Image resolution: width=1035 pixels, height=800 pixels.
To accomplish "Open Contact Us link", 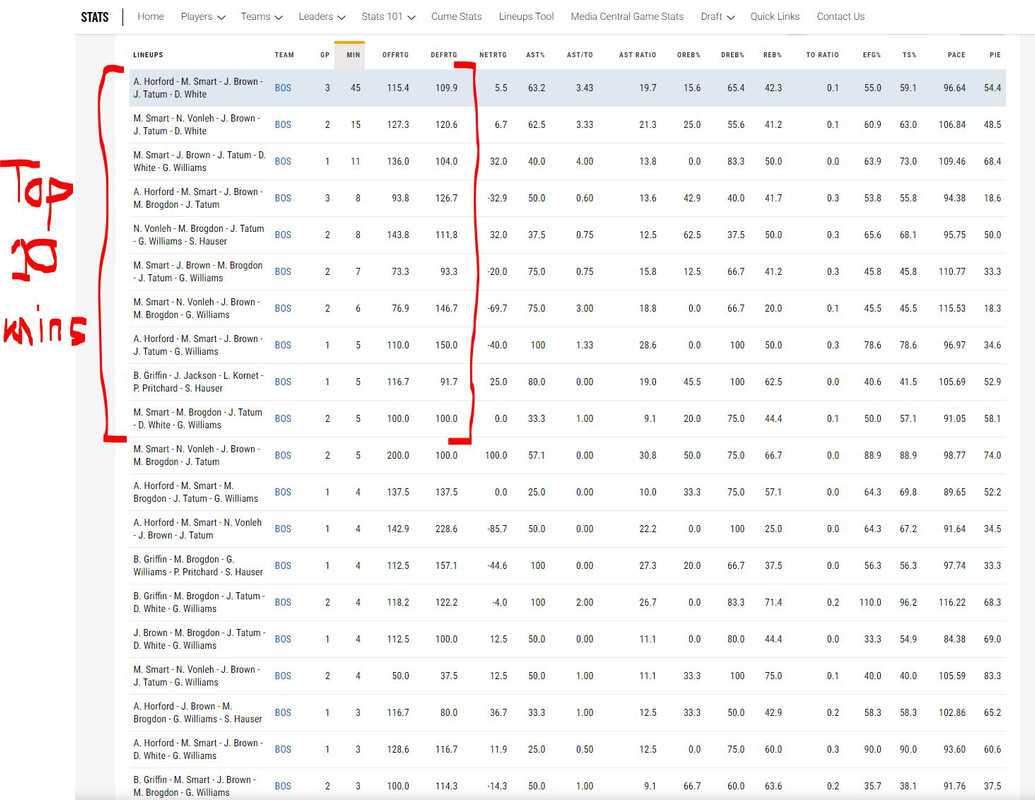I will (x=840, y=17).
